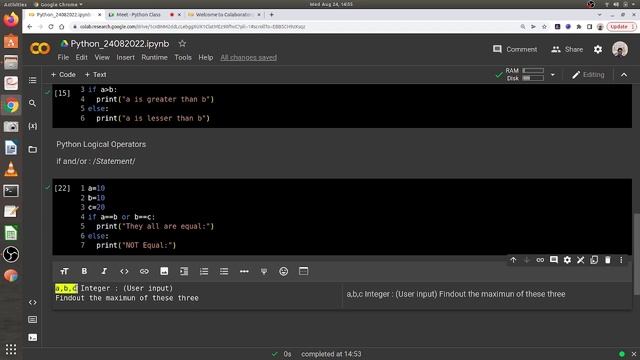
Task: Move the cell up with the arrow icon
Action: pyautogui.click(x=513, y=260)
